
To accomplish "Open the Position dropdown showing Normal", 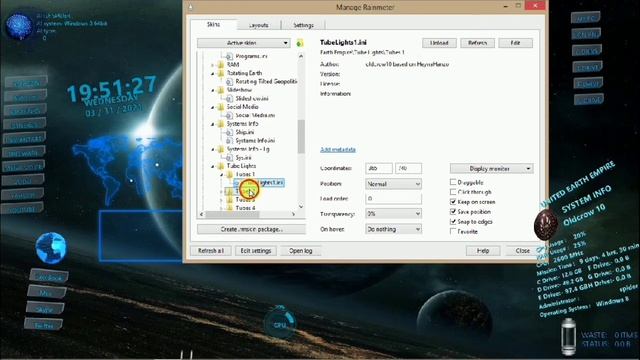I will click(393, 184).
